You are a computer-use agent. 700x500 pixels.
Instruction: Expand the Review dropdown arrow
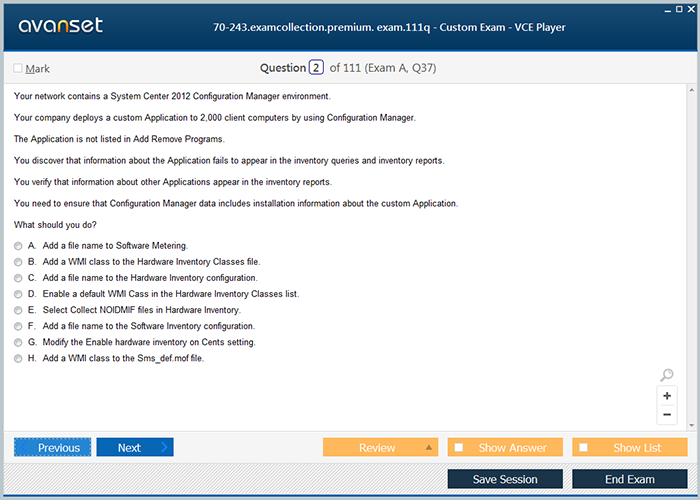pyautogui.click(x=429, y=447)
